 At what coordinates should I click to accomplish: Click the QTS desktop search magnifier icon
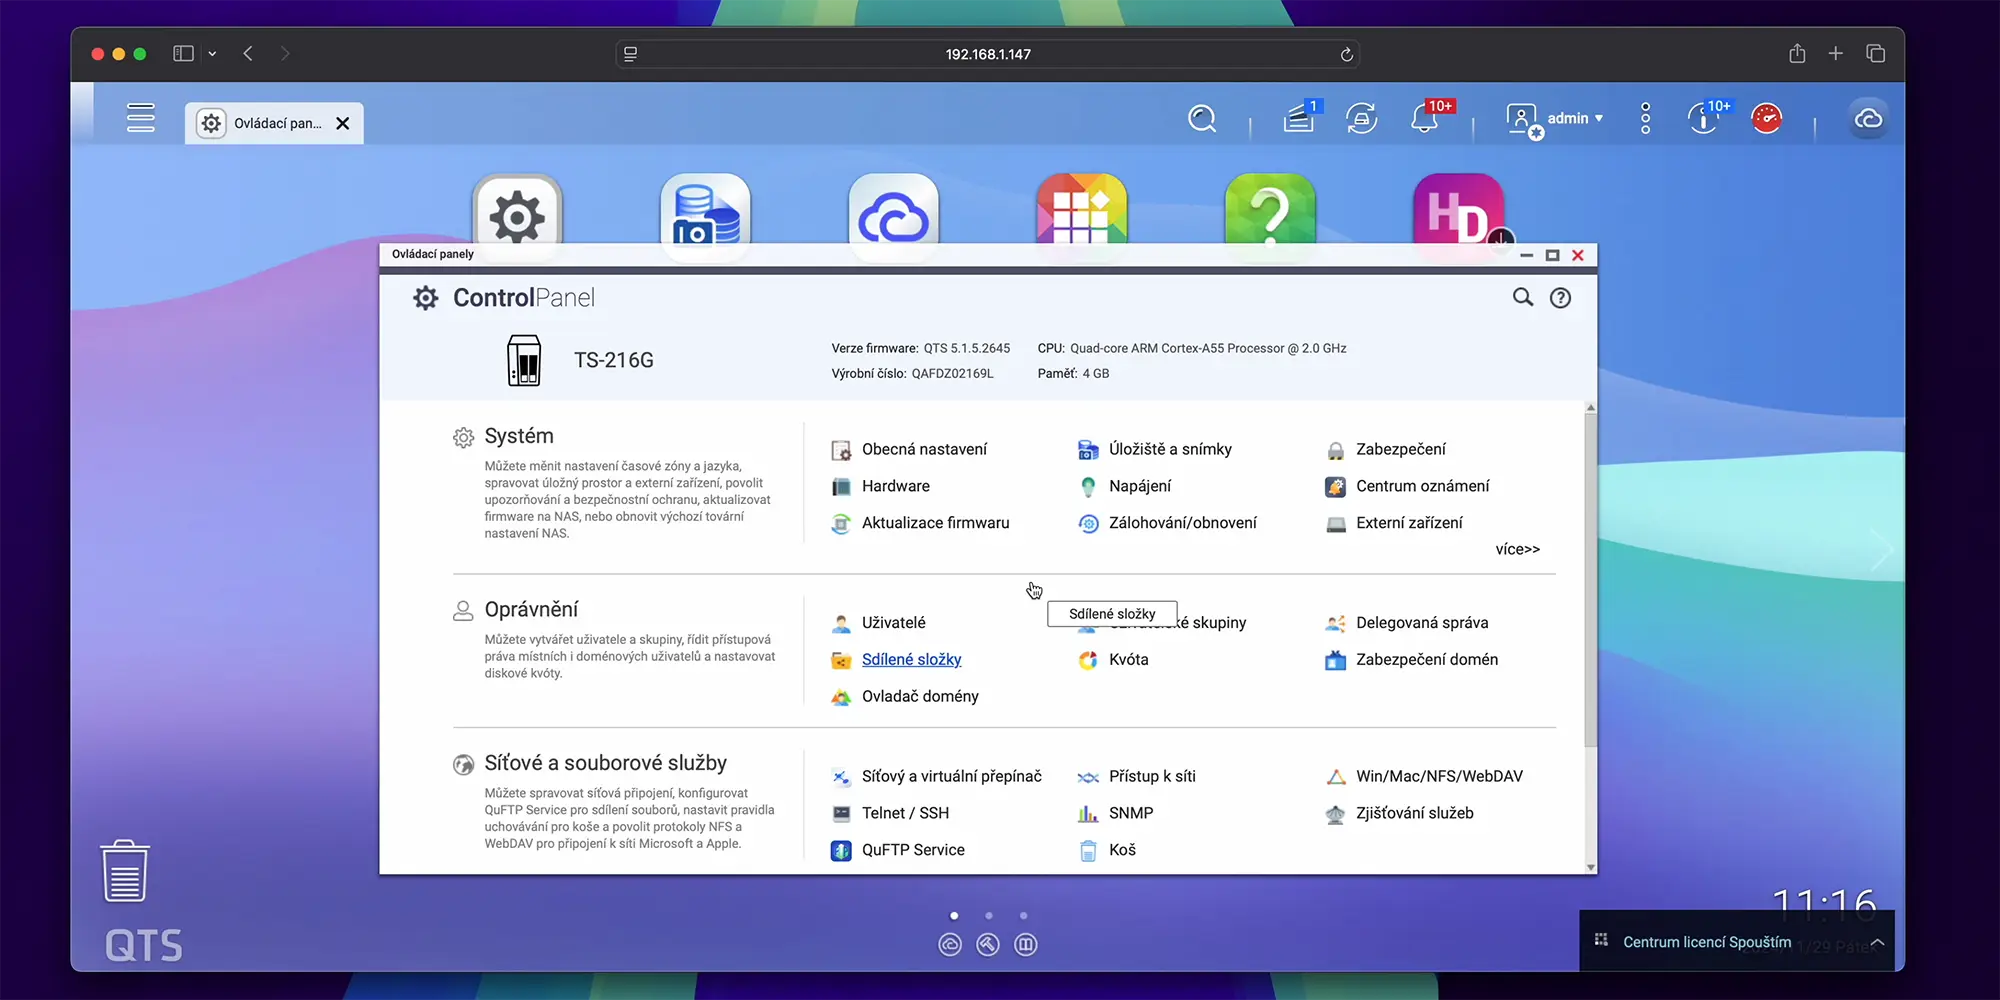click(x=1202, y=119)
